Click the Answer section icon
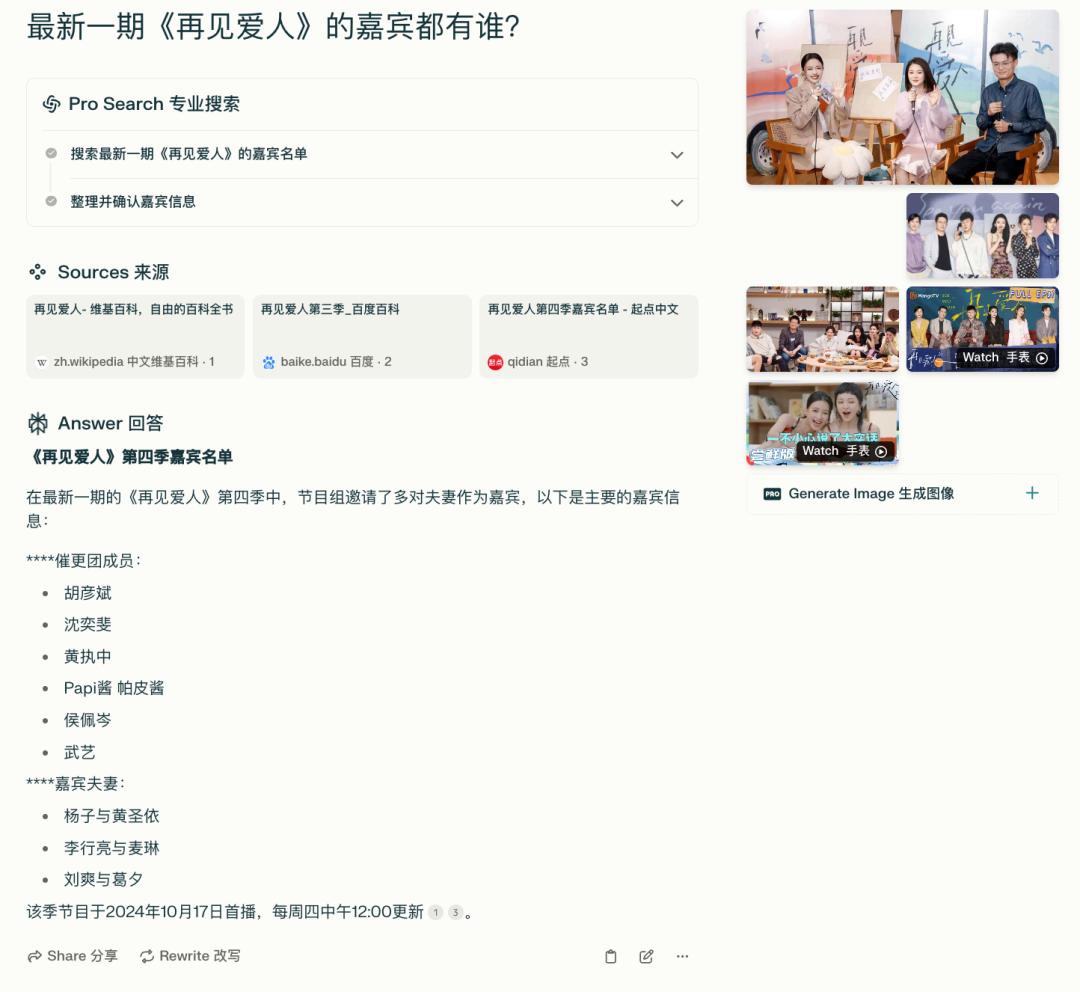Screen dimensions: 1080x992 [38, 424]
